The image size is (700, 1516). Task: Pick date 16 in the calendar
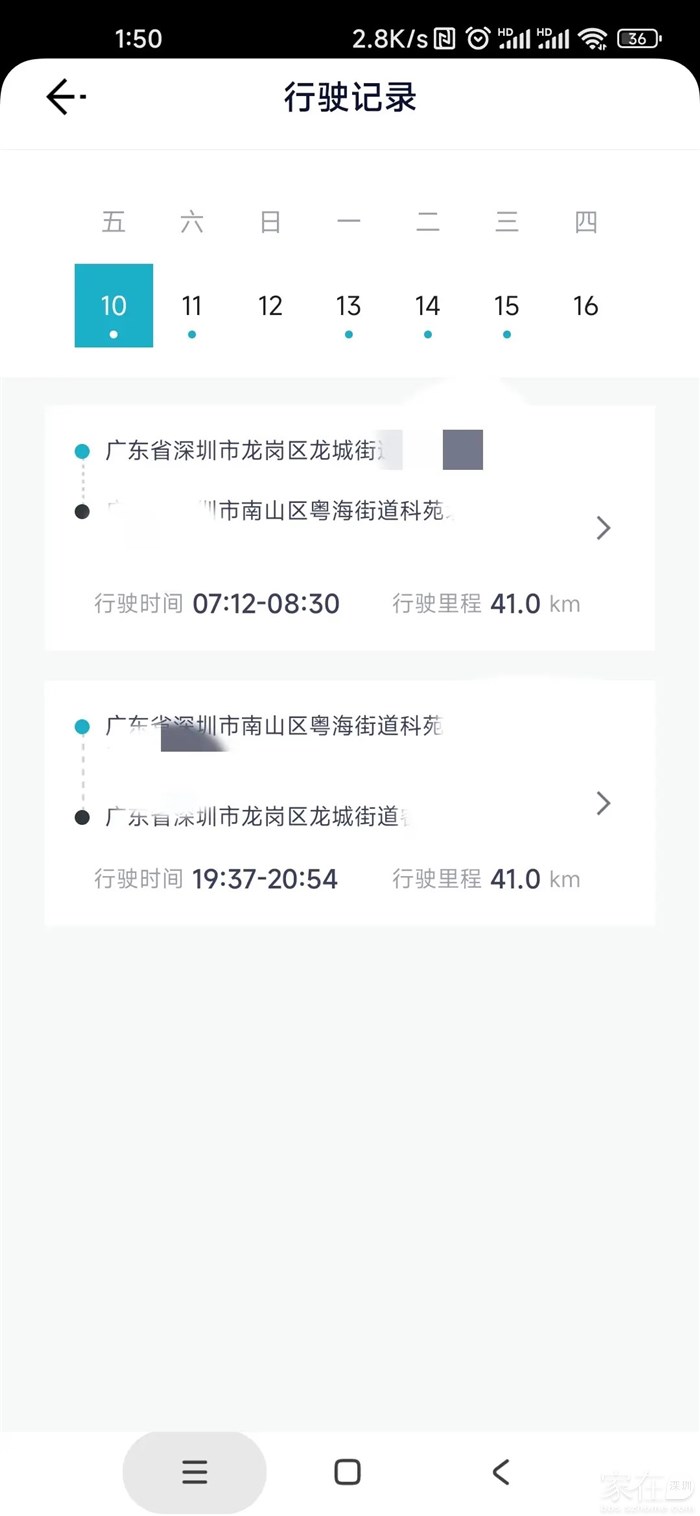585,306
